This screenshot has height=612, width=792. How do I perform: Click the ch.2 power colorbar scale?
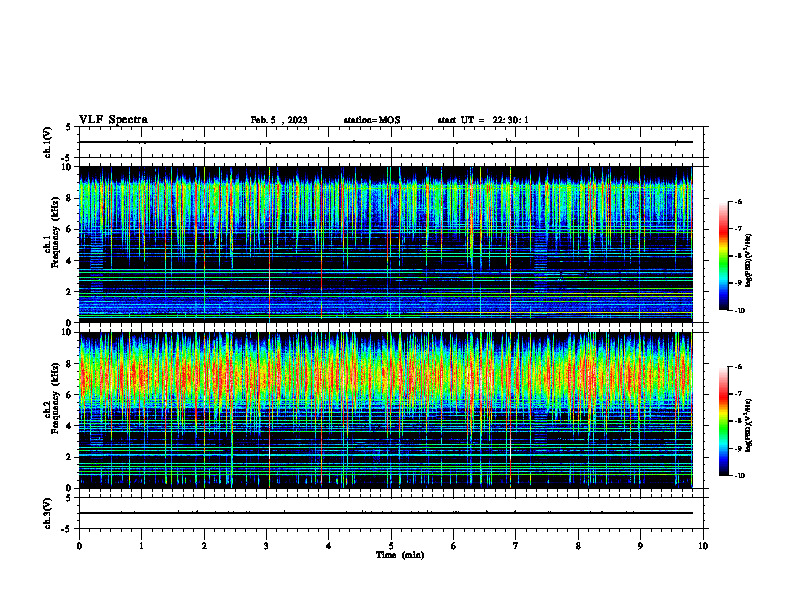click(x=723, y=421)
